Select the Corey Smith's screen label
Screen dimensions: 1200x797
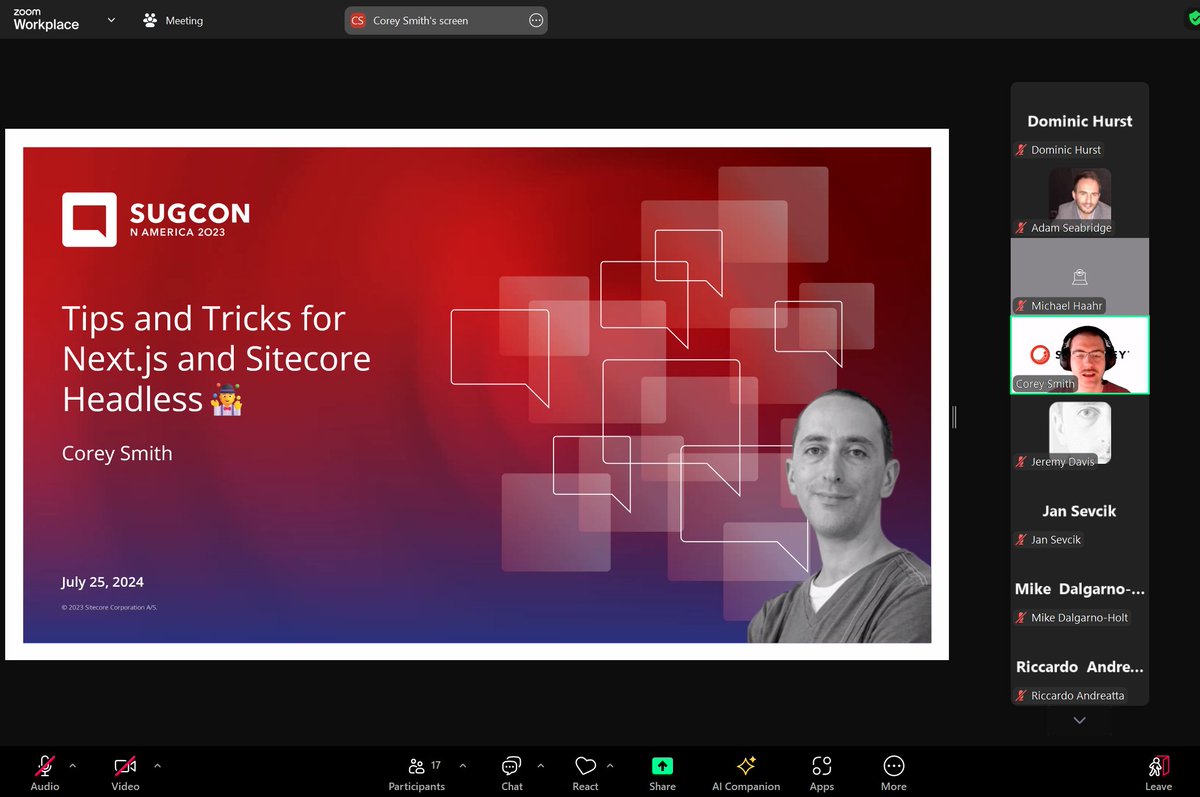(420, 20)
